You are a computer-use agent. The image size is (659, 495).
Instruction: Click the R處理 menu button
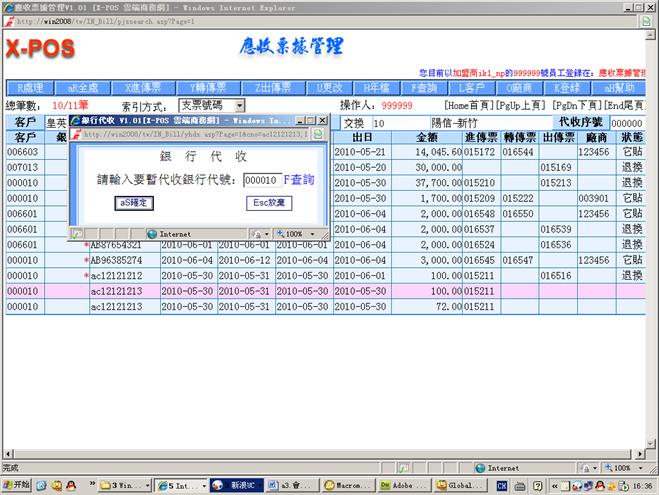(x=28, y=87)
